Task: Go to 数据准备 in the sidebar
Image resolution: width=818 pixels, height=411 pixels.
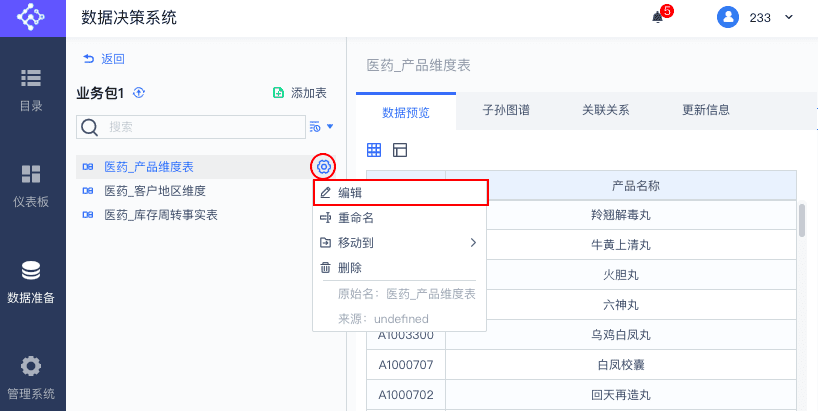Action: pos(31,281)
